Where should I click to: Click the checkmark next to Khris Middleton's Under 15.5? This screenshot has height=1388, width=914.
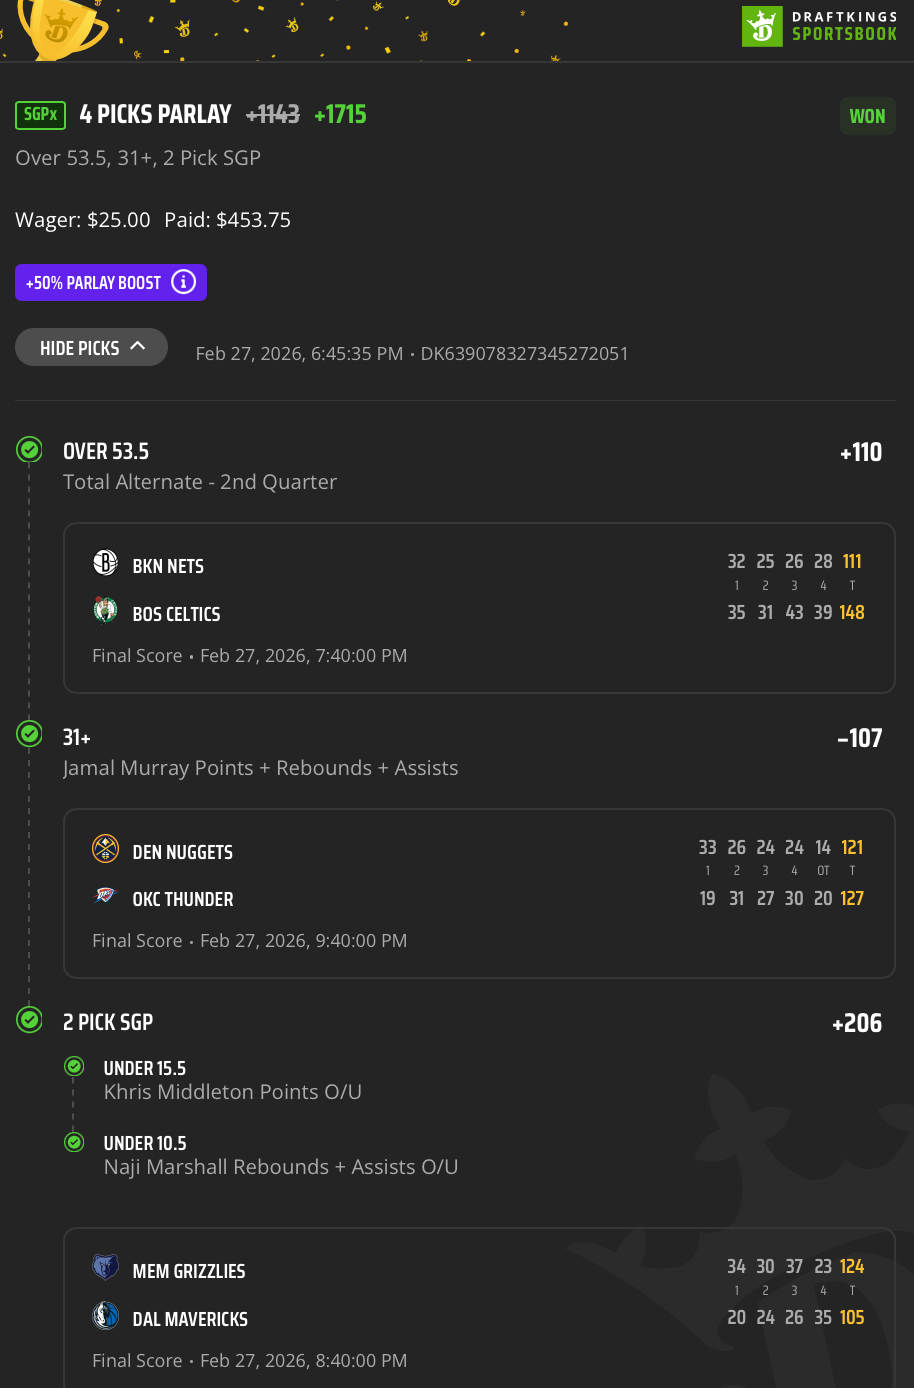pos(74,1066)
